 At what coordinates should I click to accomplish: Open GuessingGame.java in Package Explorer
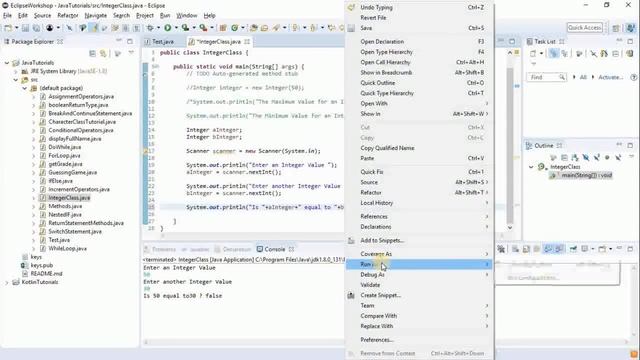tap(73, 173)
